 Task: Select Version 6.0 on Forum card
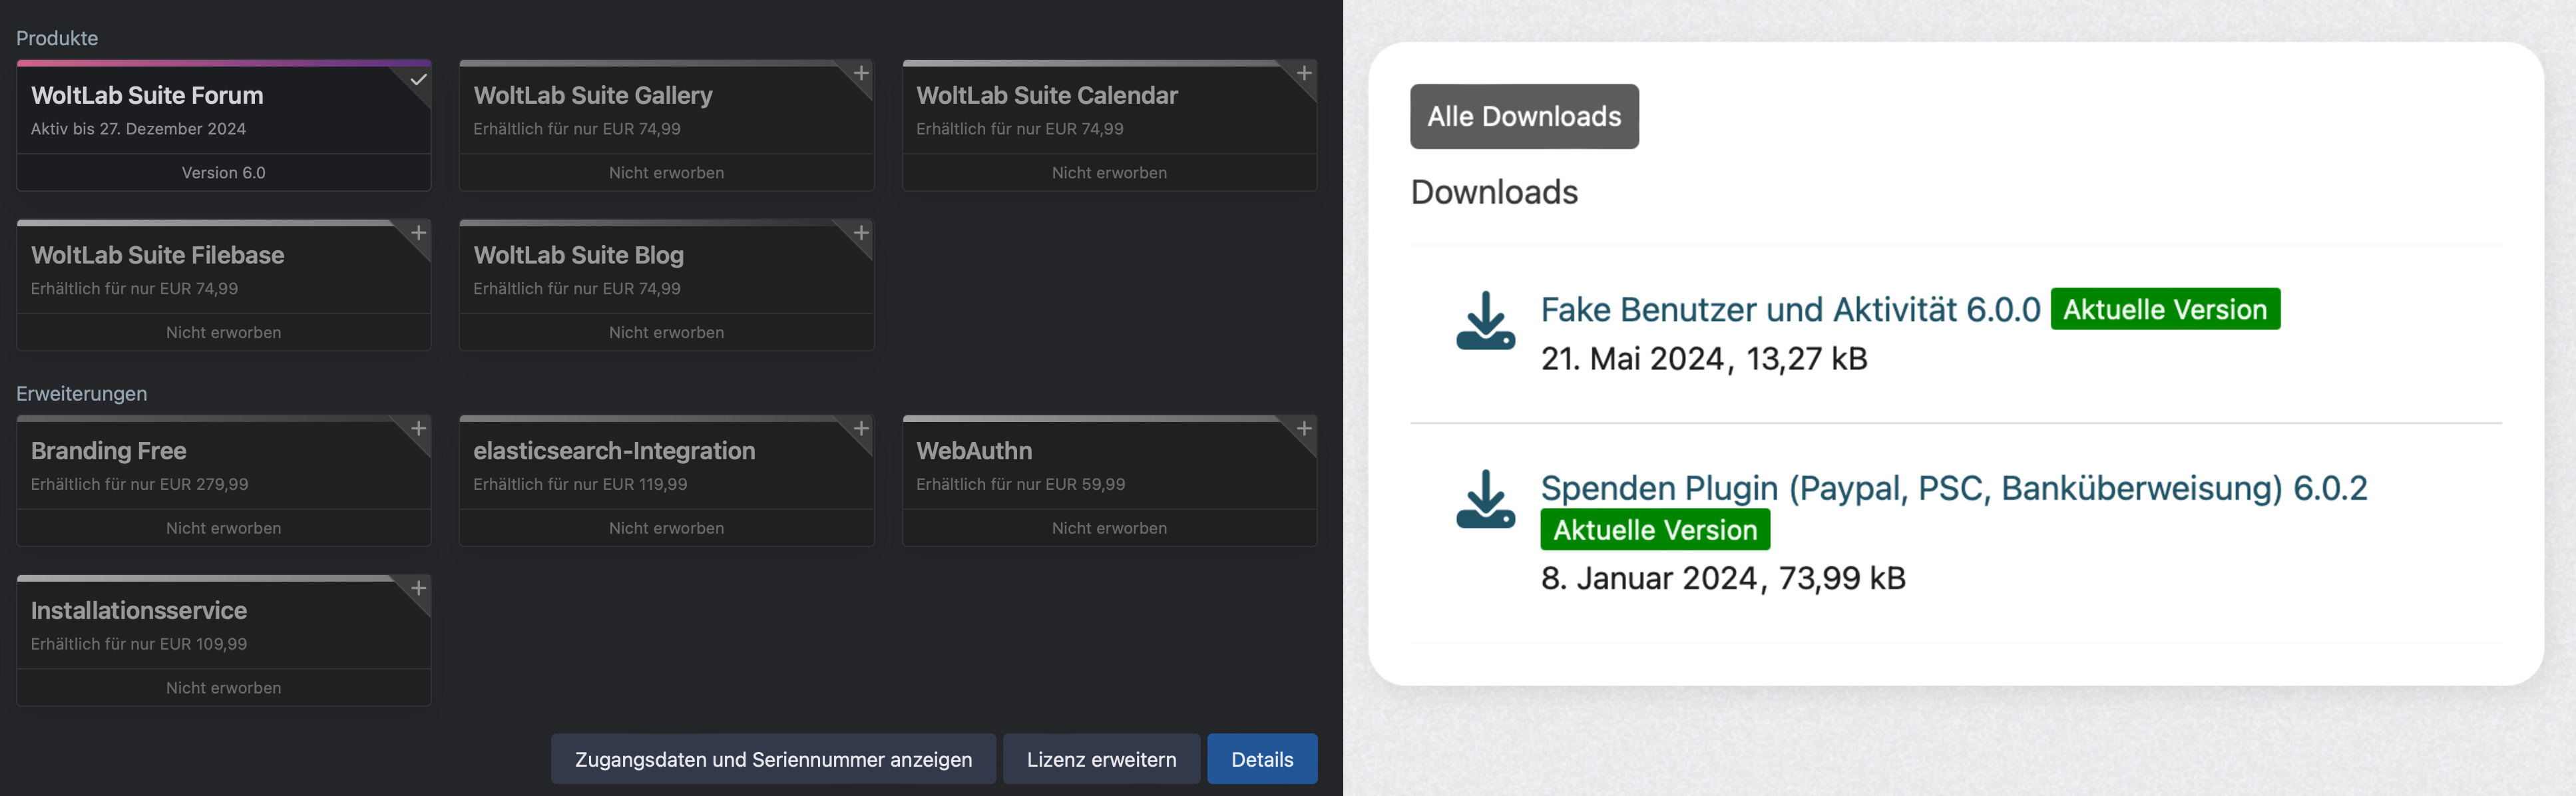pyautogui.click(x=223, y=173)
